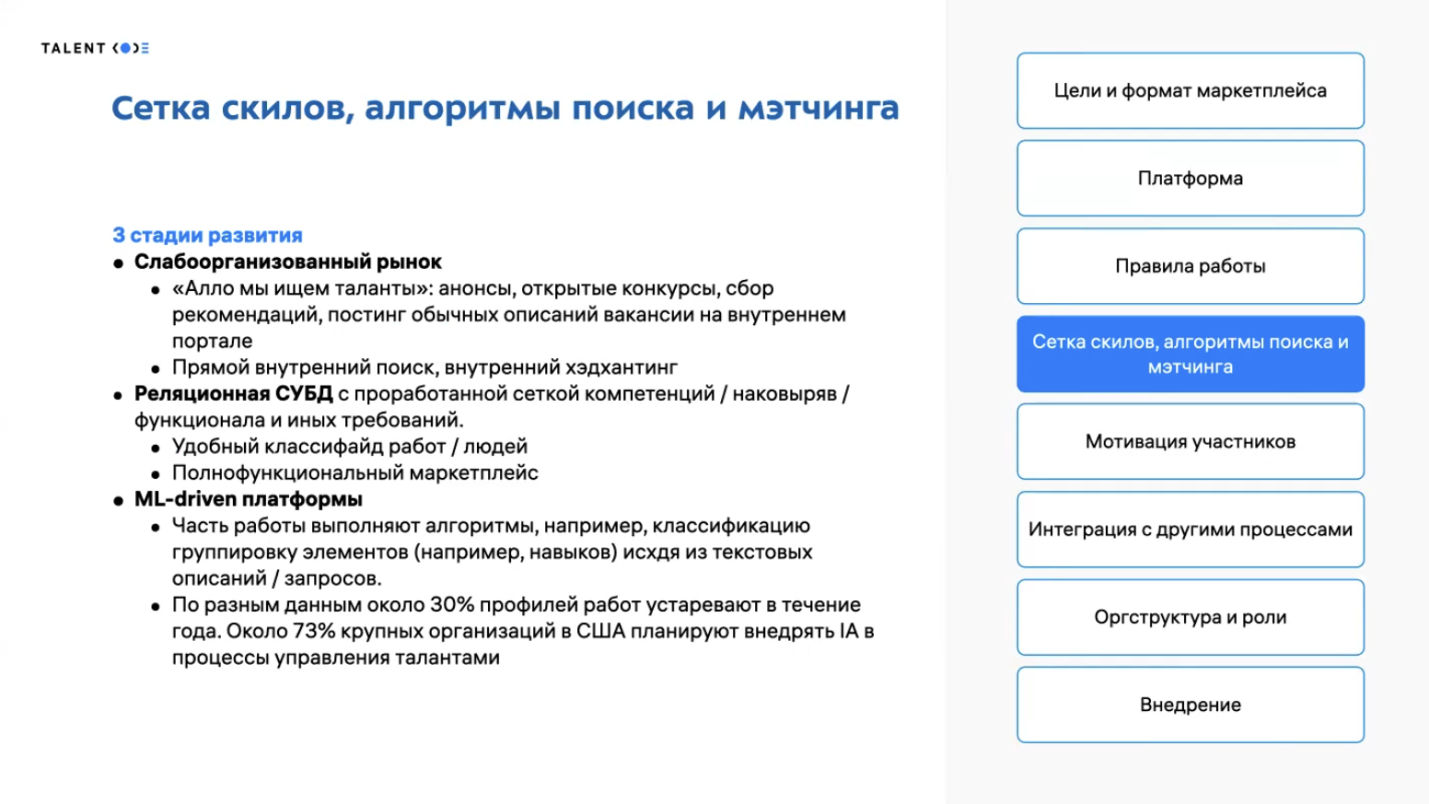This screenshot has height=804, width=1429.
Task: Go to 'Правила работы' section
Action: (x=1190, y=267)
